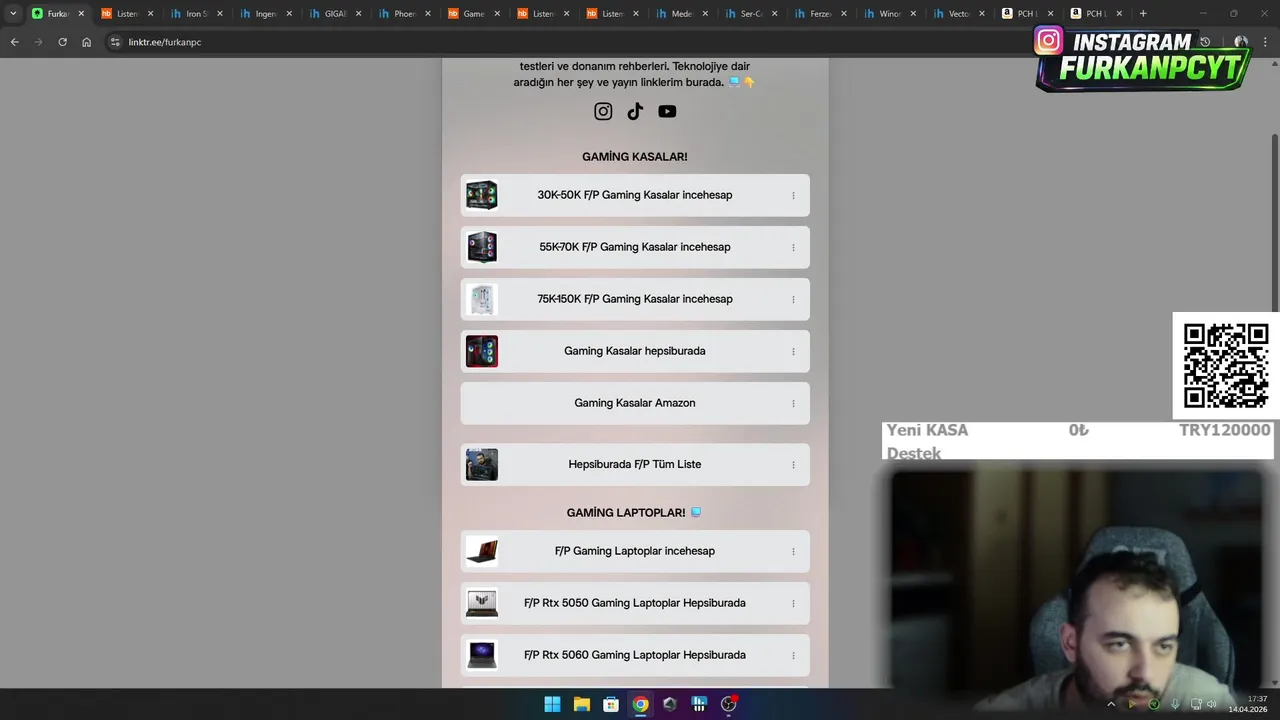This screenshot has width=1280, height=720.
Task: Close the Furka linktree tab
Action: click(81, 14)
